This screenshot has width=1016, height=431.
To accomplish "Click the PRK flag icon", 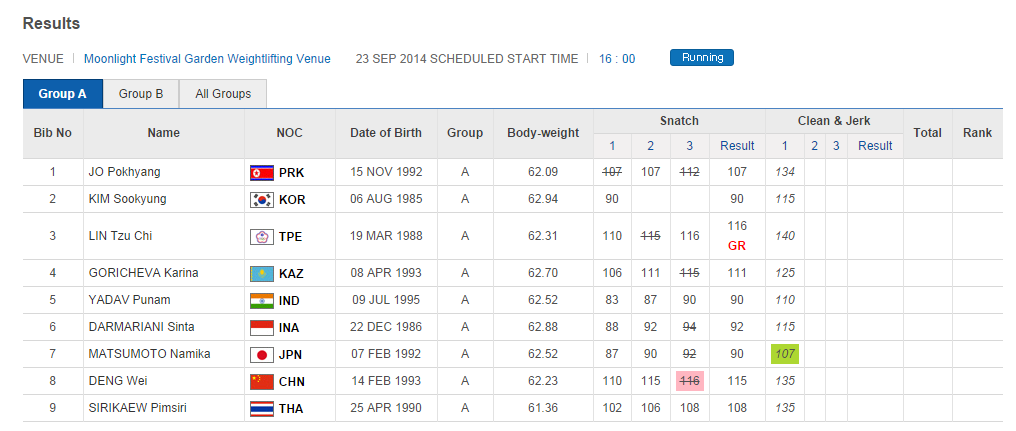I will pyautogui.click(x=261, y=173).
